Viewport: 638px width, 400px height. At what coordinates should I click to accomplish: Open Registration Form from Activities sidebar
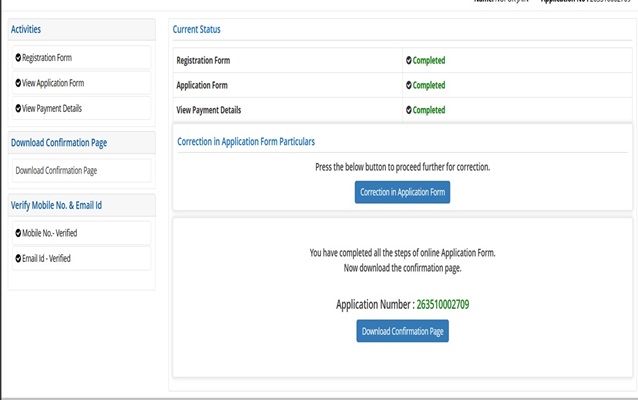[47, 58]
